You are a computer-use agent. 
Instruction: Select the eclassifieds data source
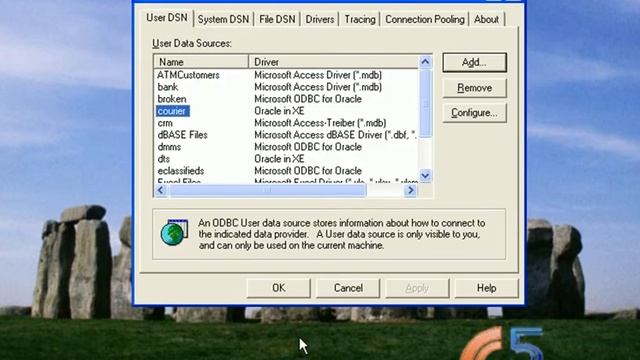[181, 171]
